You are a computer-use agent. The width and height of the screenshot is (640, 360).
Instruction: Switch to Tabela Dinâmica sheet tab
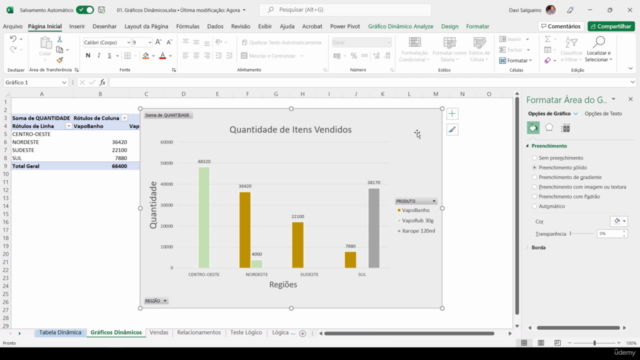(x=60, y=333)
